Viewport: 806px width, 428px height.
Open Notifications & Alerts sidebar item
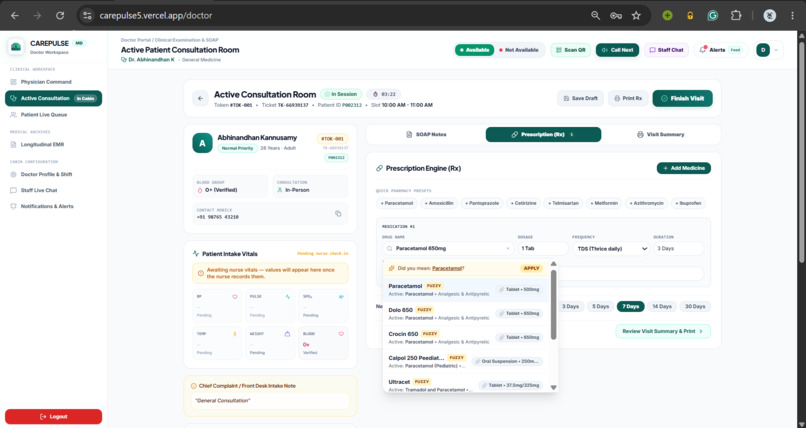pyautogui.click(x=53, y=206)
